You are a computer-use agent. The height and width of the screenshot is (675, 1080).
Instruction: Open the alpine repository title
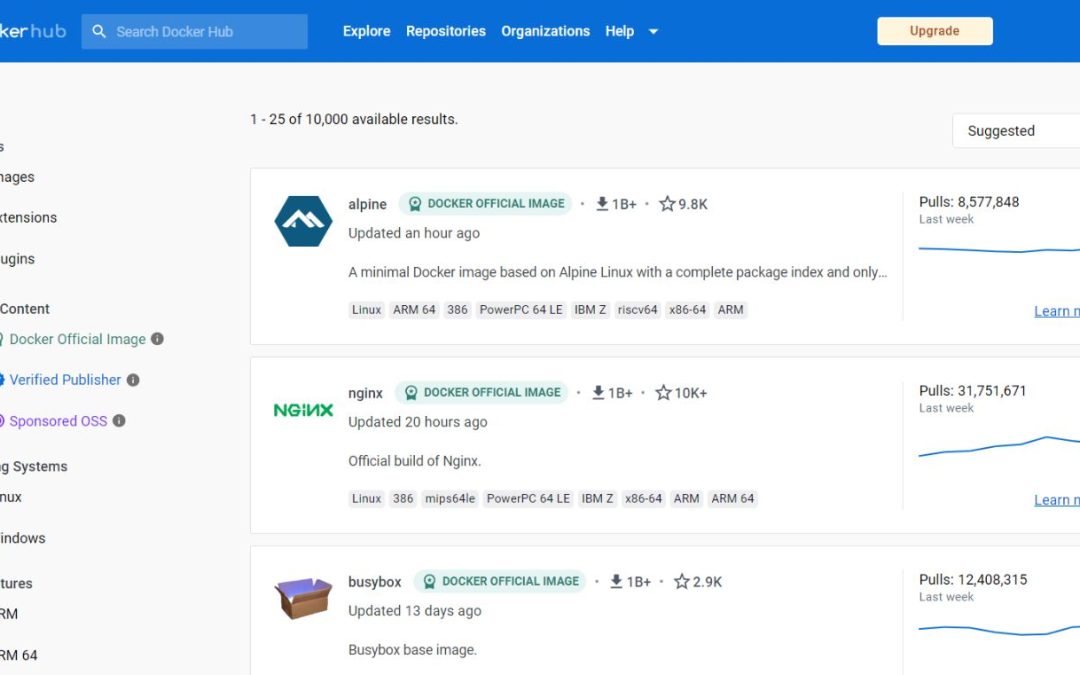tap(367, 205)
